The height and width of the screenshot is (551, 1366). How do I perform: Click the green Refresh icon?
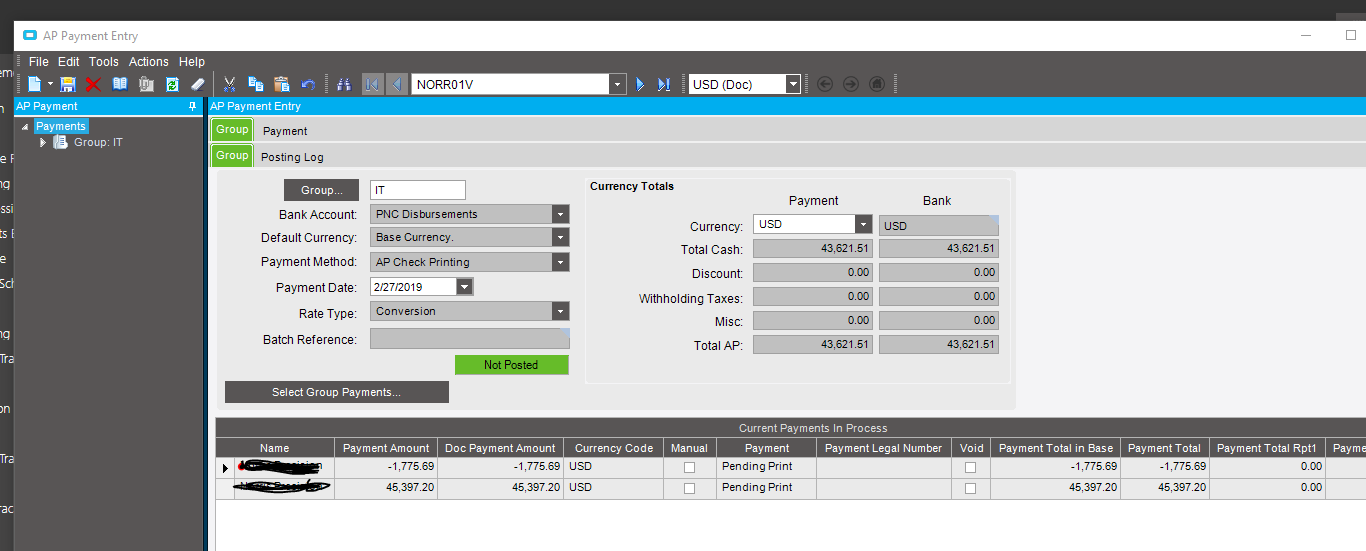tap(172, 85)
